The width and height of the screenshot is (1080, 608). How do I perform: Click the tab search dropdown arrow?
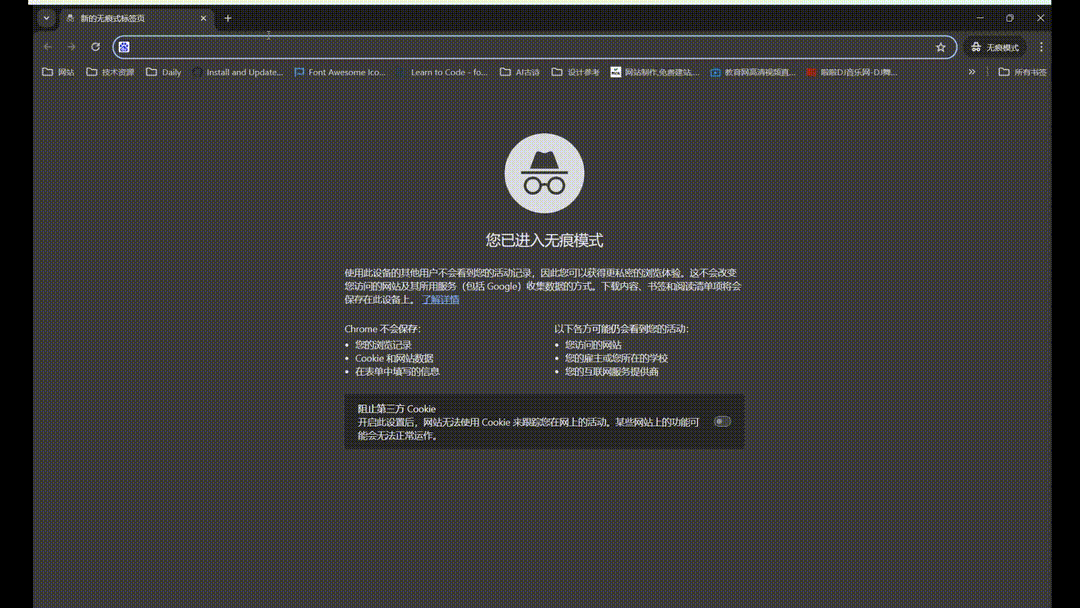(46, 19)
